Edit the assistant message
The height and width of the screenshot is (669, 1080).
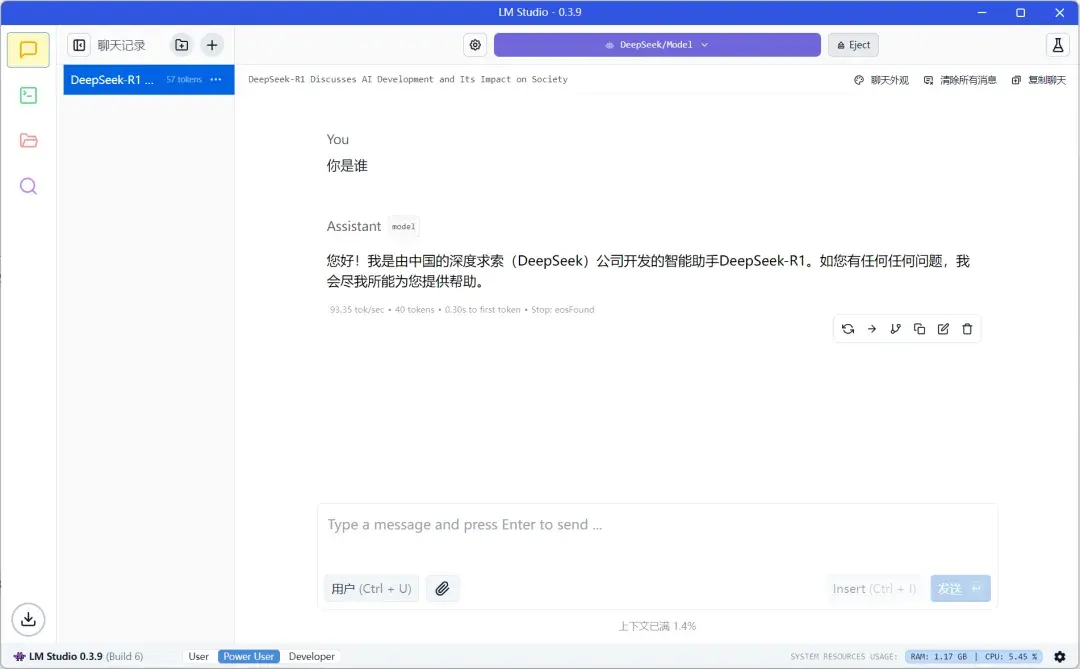(x=944, y=329)
